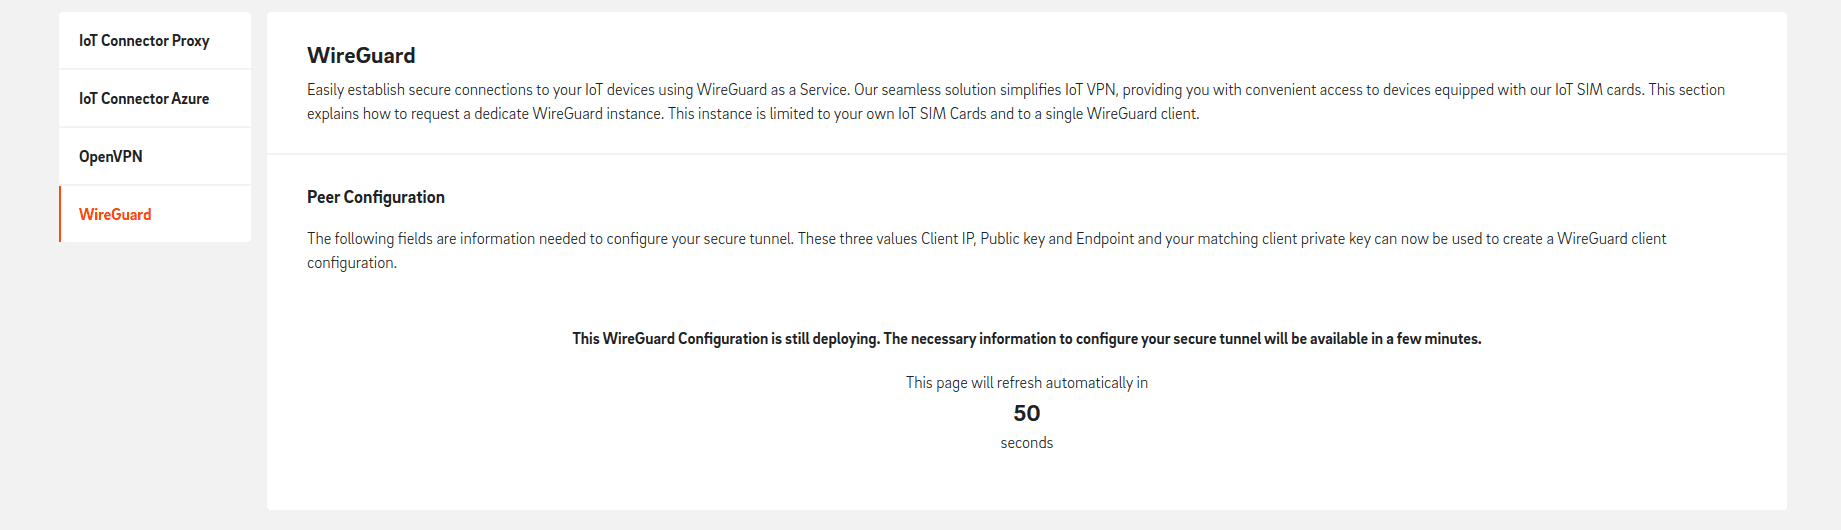Click divider line below the WireGuard introduction
The width and height of the screenshot is (1841, 530).
click(x=1026, y=154)
